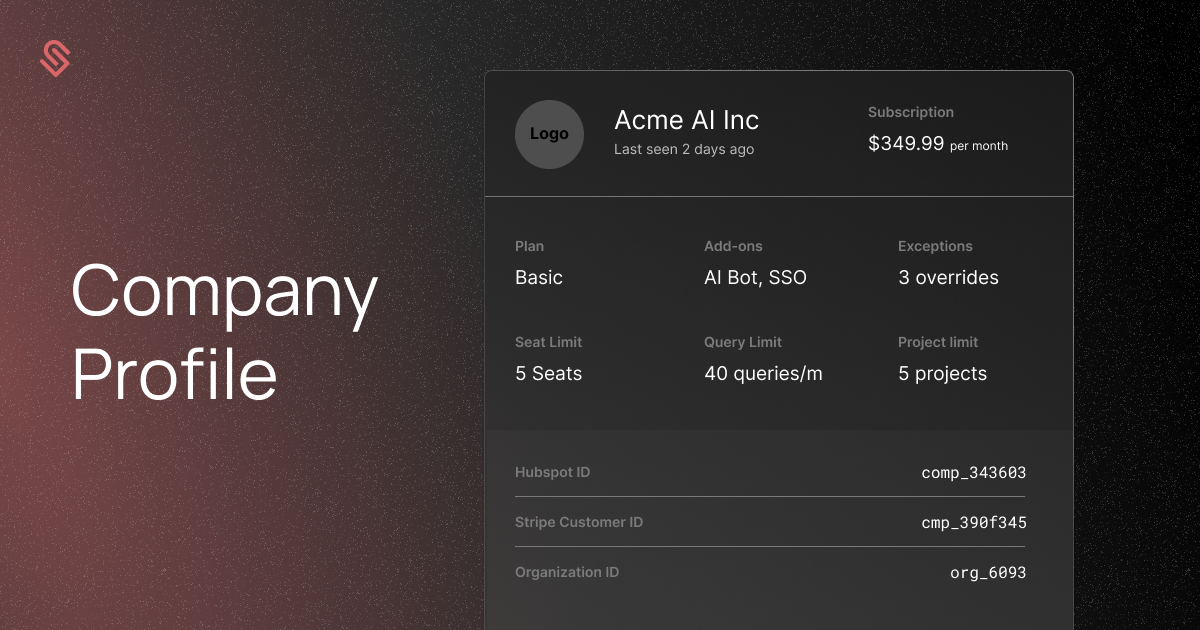Image resolution: width=1200 pixels, height=630 pixels.
Task: Click the Organization ID label
Action: click(x=567, y=572)
